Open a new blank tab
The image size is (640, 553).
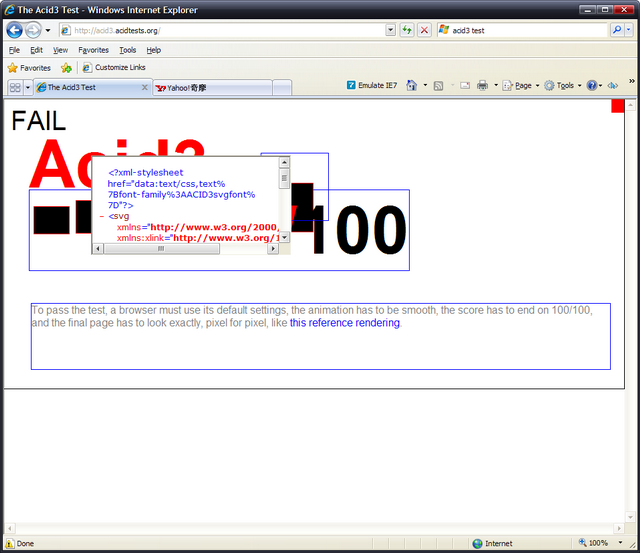pos(282,88)
